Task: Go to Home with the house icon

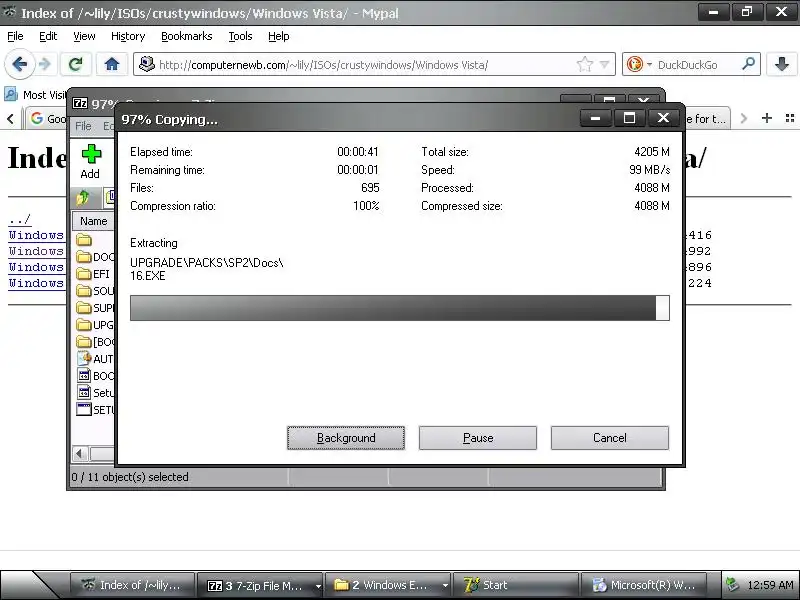Action: [x=111, y=64]
